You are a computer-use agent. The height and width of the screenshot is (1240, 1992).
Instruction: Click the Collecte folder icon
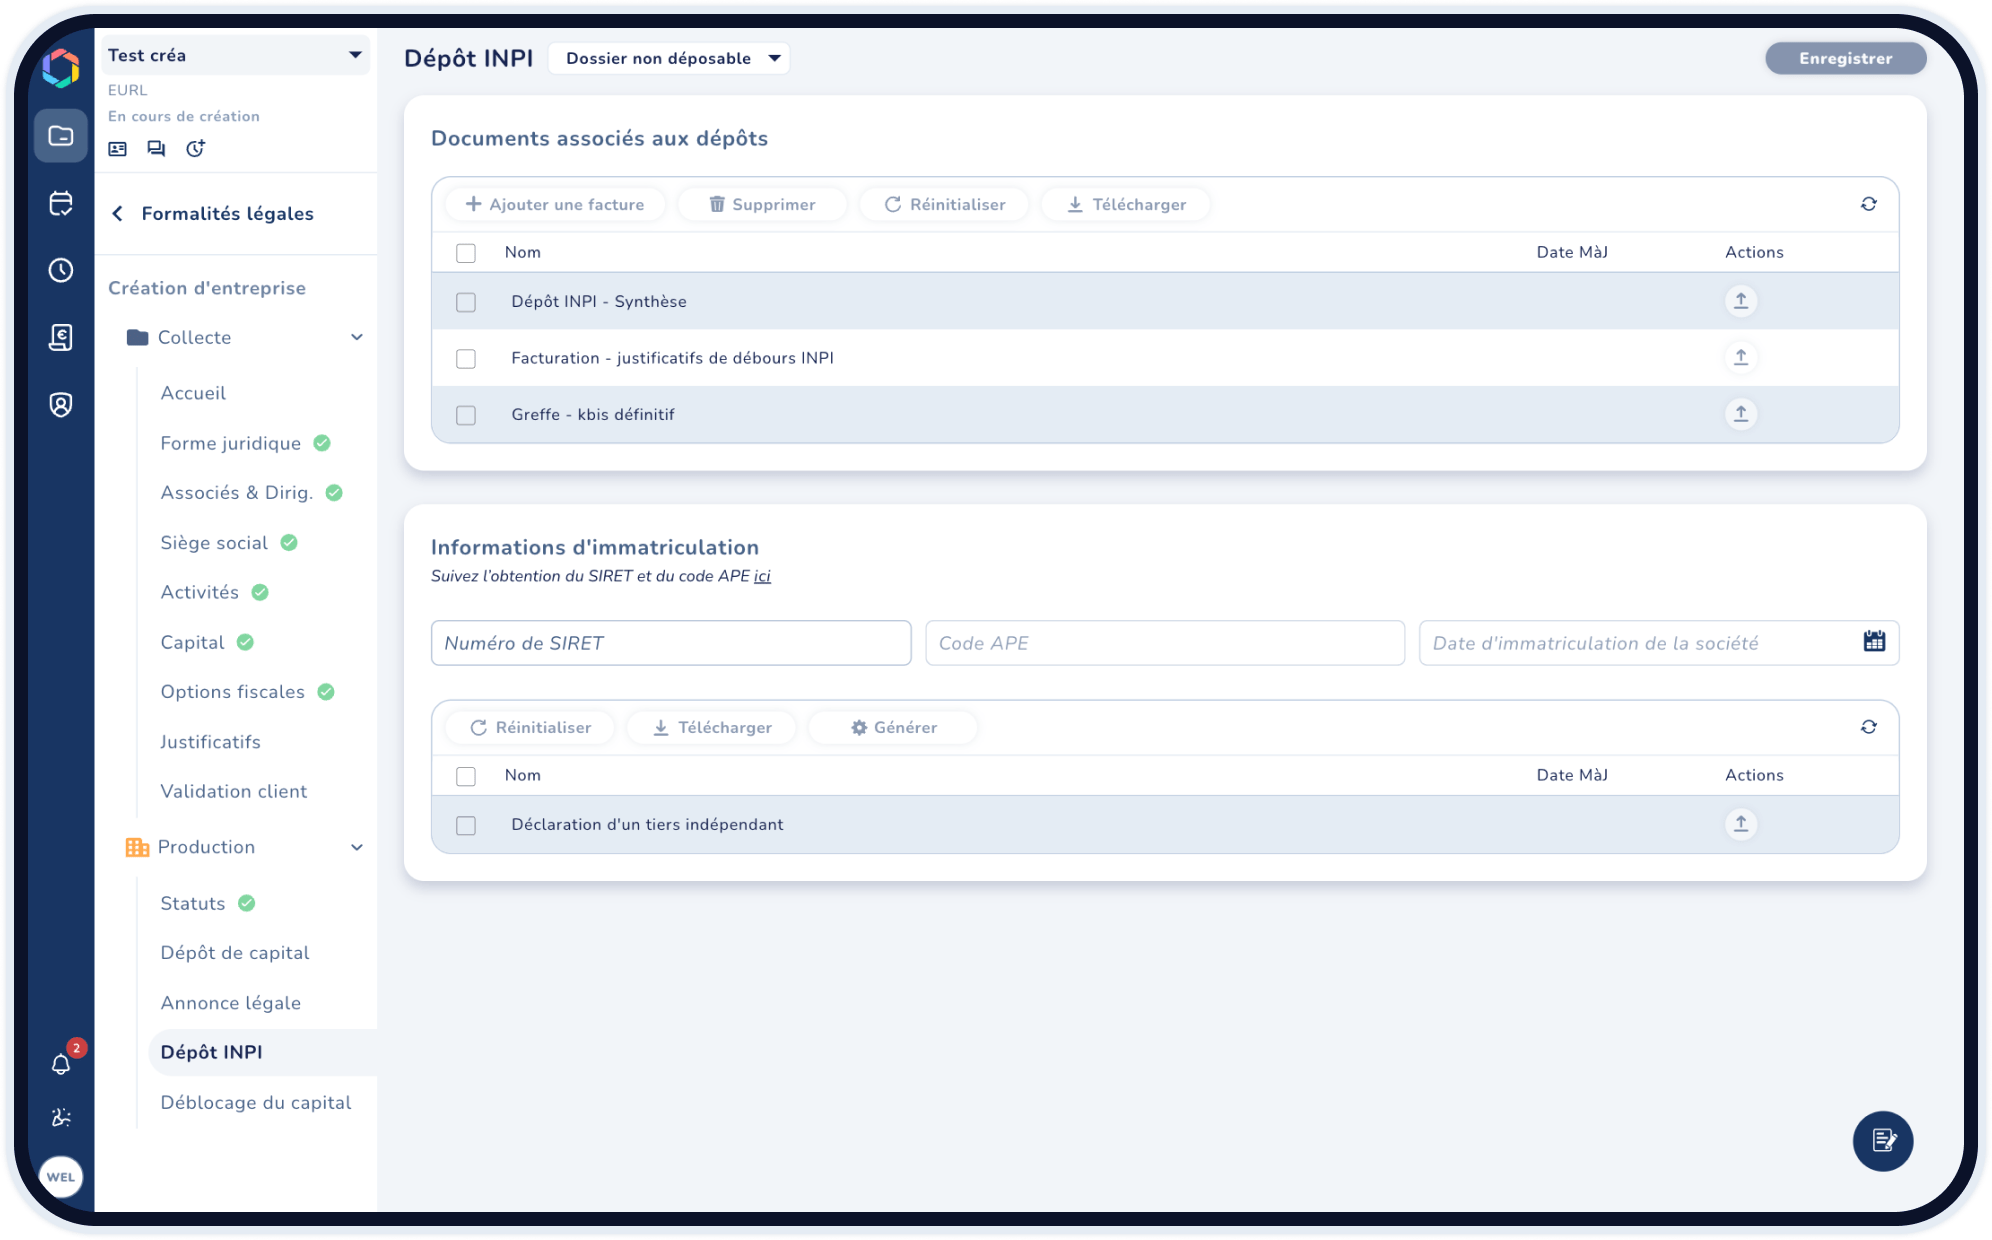point(138,337)
